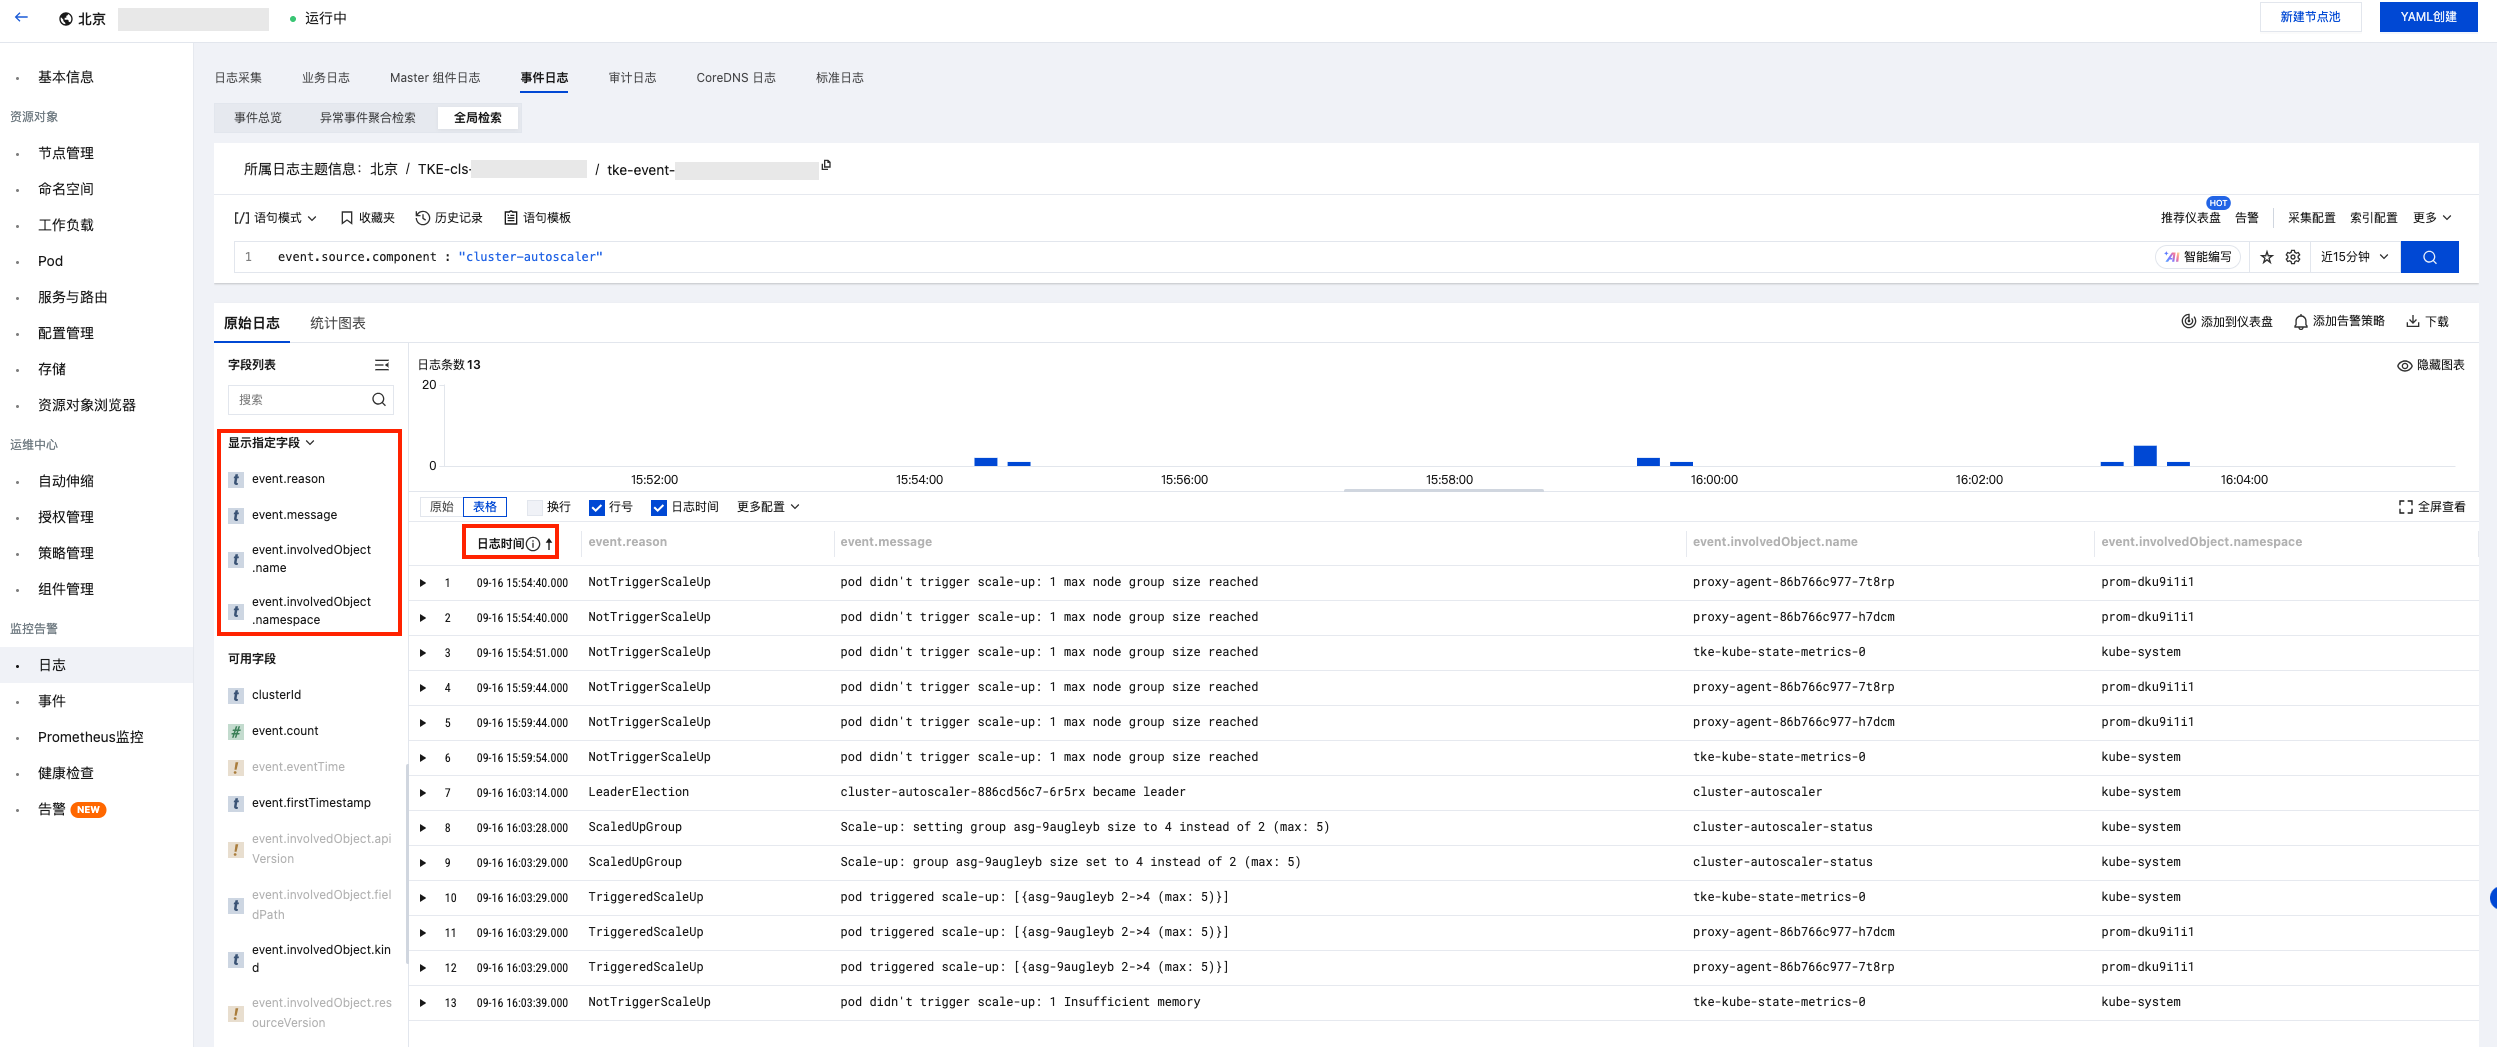Uncheck the line number checkbox
Screen dimensions: 2497x1047
click(597, 508)
